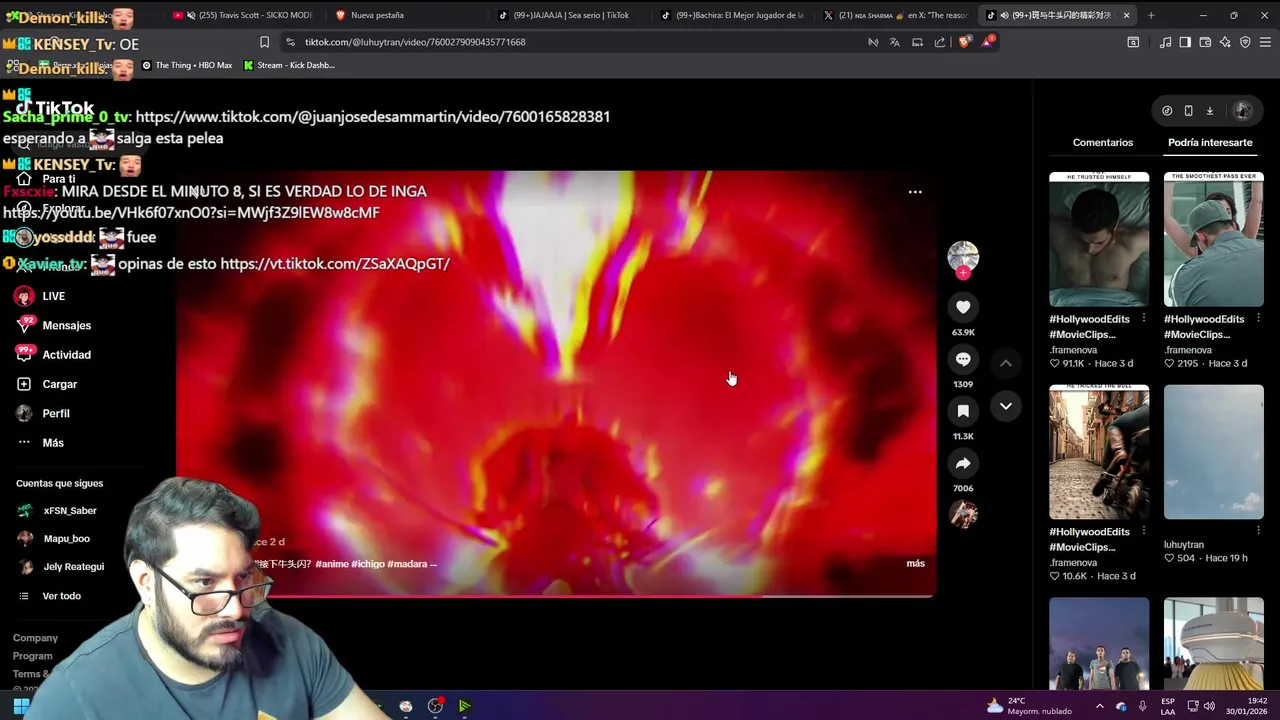The image size is (1280, 720).
Task: Open options for luhuytran's recommended video
Action: tap(1258, 531)
